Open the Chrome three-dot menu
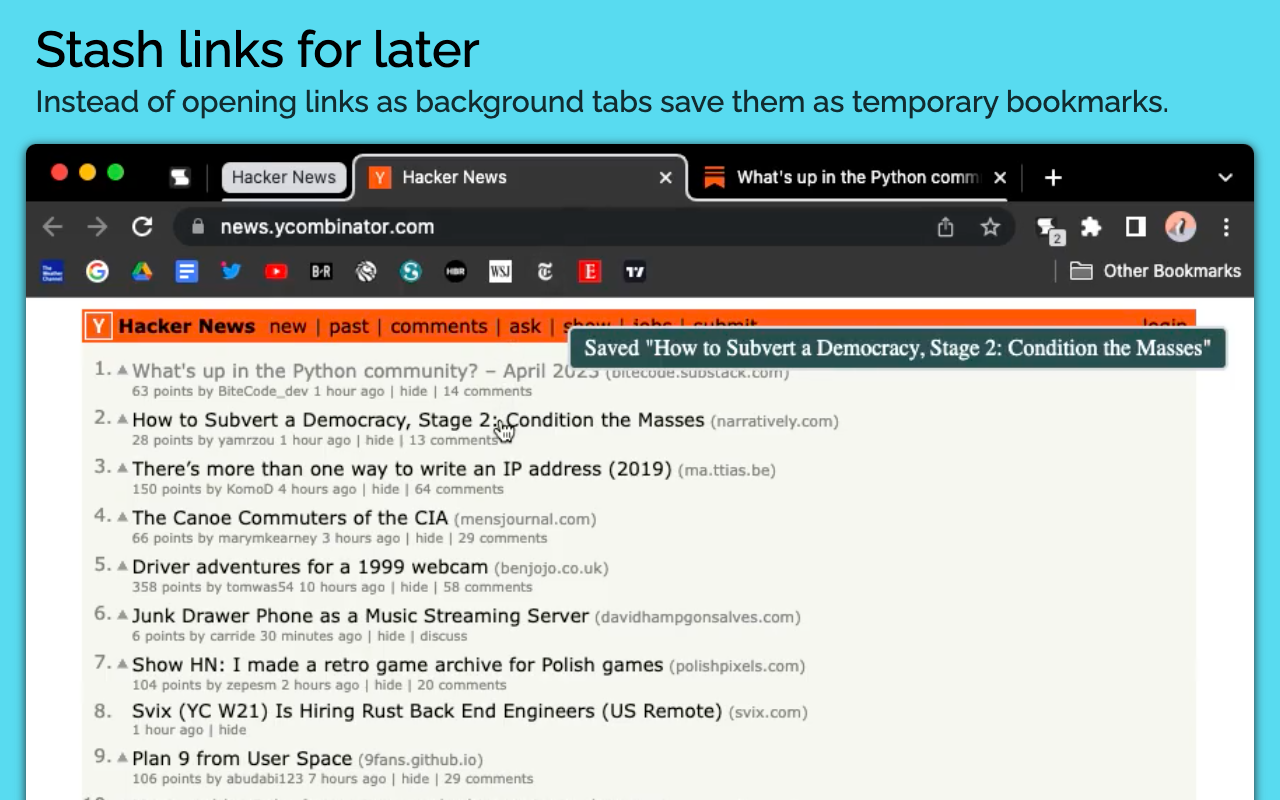Image resolution: width=1280 pixels, height=800 pixels. [1226, 227]
